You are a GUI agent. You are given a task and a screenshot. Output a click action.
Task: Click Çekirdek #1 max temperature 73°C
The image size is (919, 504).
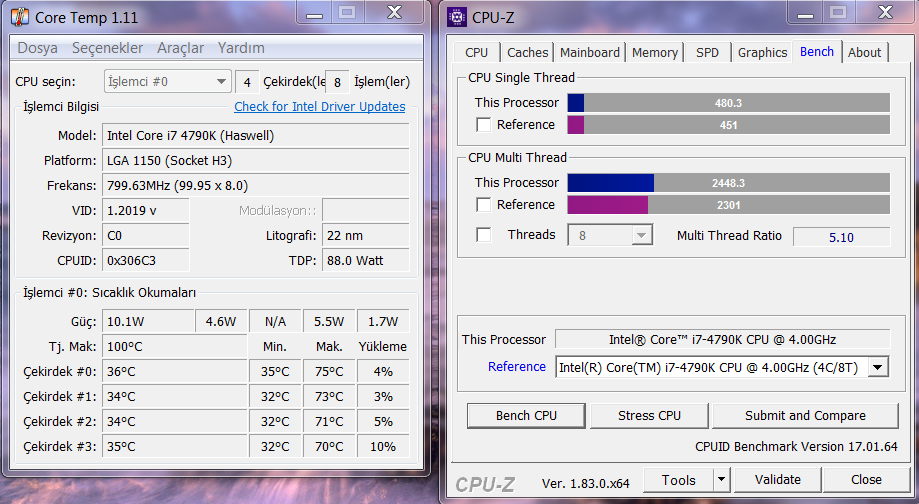pos(329,397)
